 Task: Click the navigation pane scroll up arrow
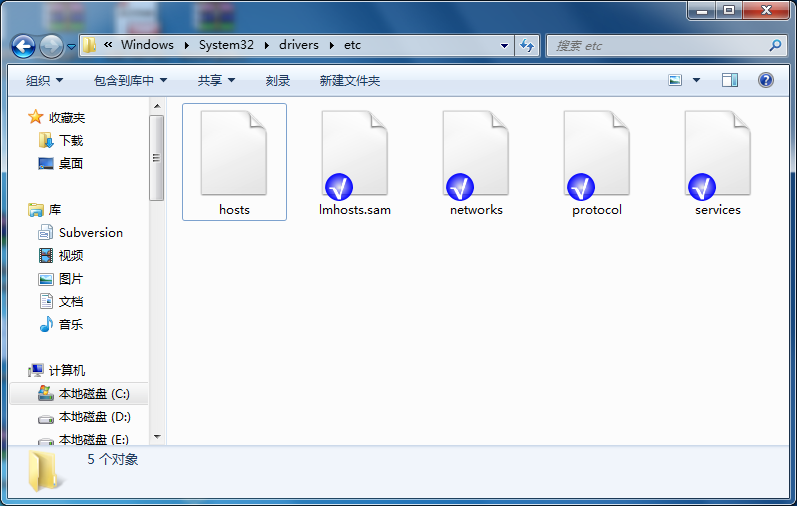(x=157, y=106)
